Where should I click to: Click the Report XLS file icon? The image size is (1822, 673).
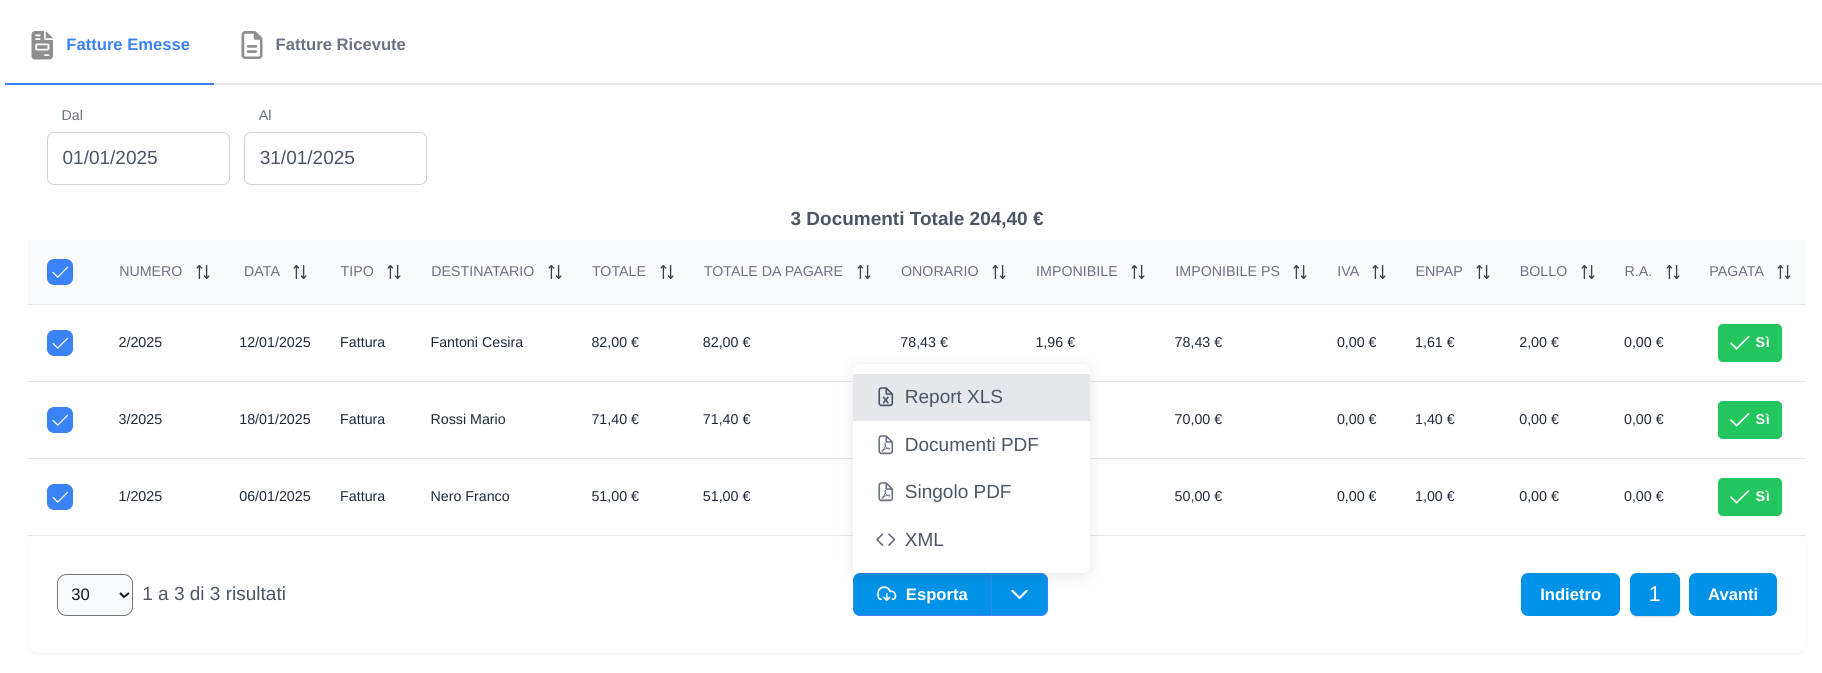(885, 397)
